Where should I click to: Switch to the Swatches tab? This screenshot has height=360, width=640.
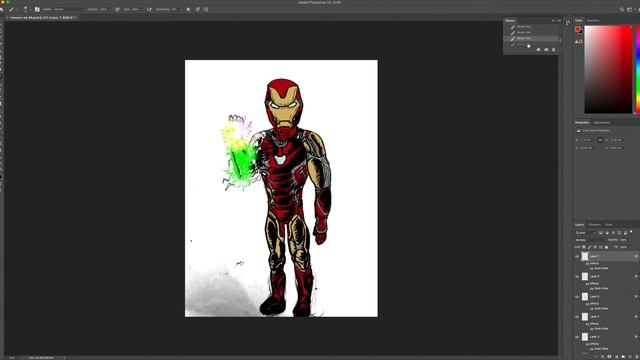click(x=593, y=20)
